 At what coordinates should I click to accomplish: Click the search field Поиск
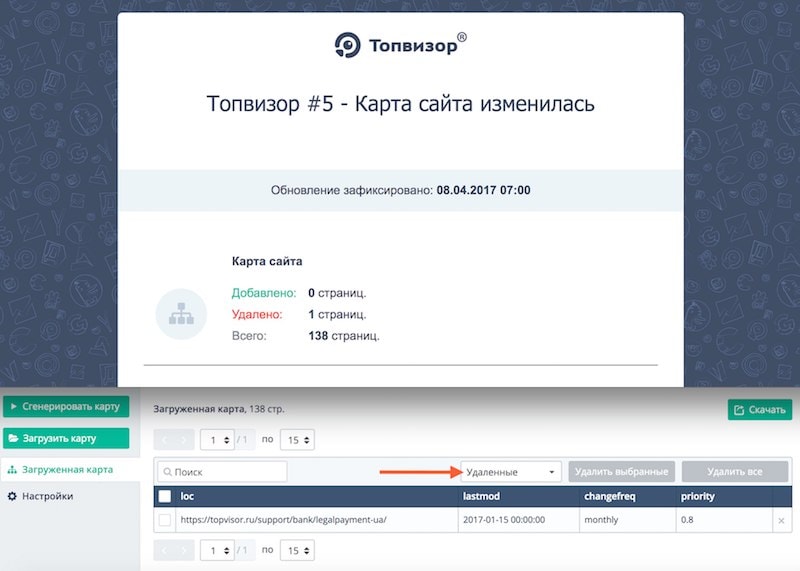[x=222, y=472]
